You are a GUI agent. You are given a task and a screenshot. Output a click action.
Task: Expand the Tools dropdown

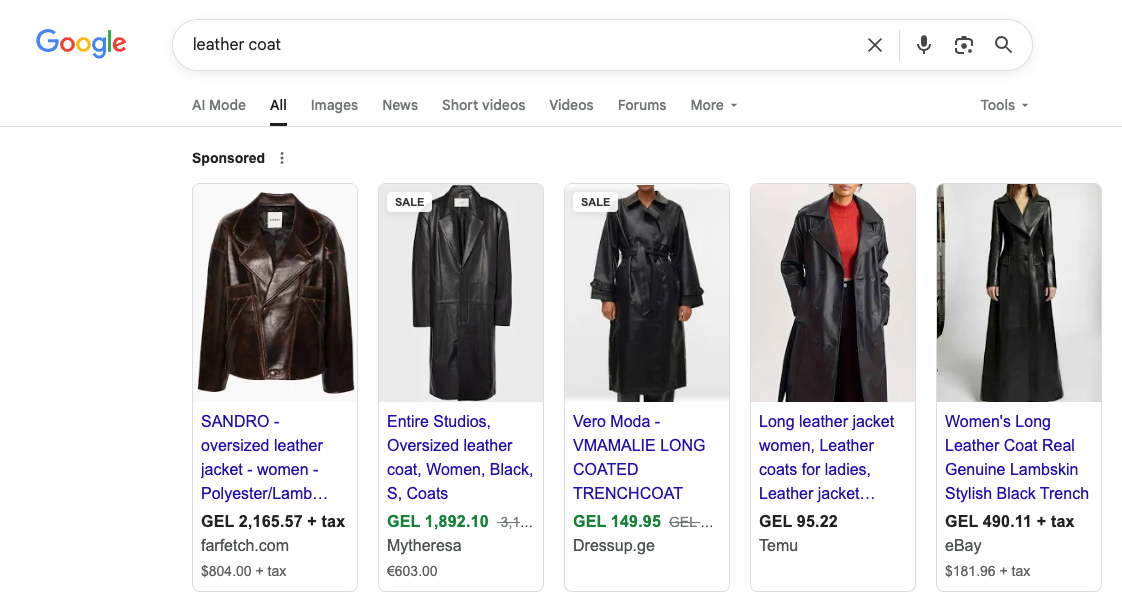tap(1004, 105)
